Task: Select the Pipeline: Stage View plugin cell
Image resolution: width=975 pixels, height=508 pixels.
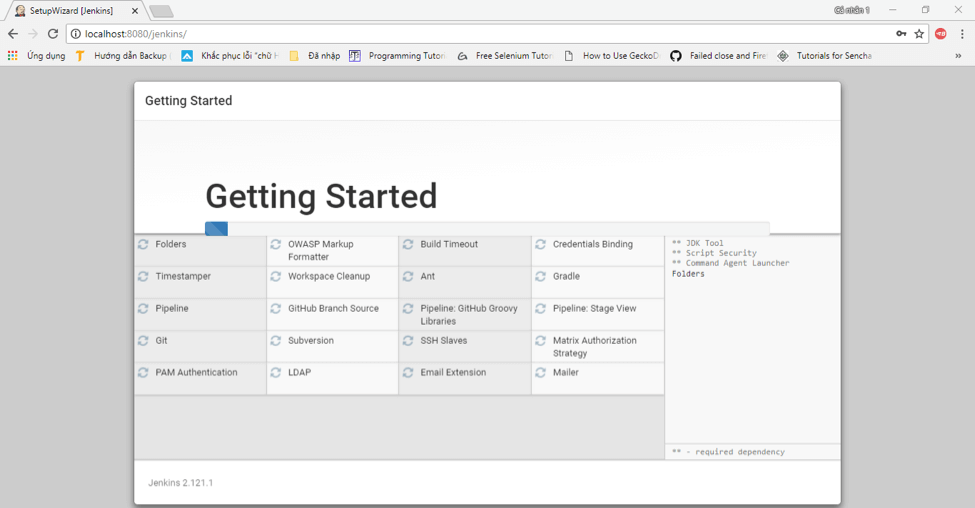Action: pyautogui.click(x=597, y=314)
